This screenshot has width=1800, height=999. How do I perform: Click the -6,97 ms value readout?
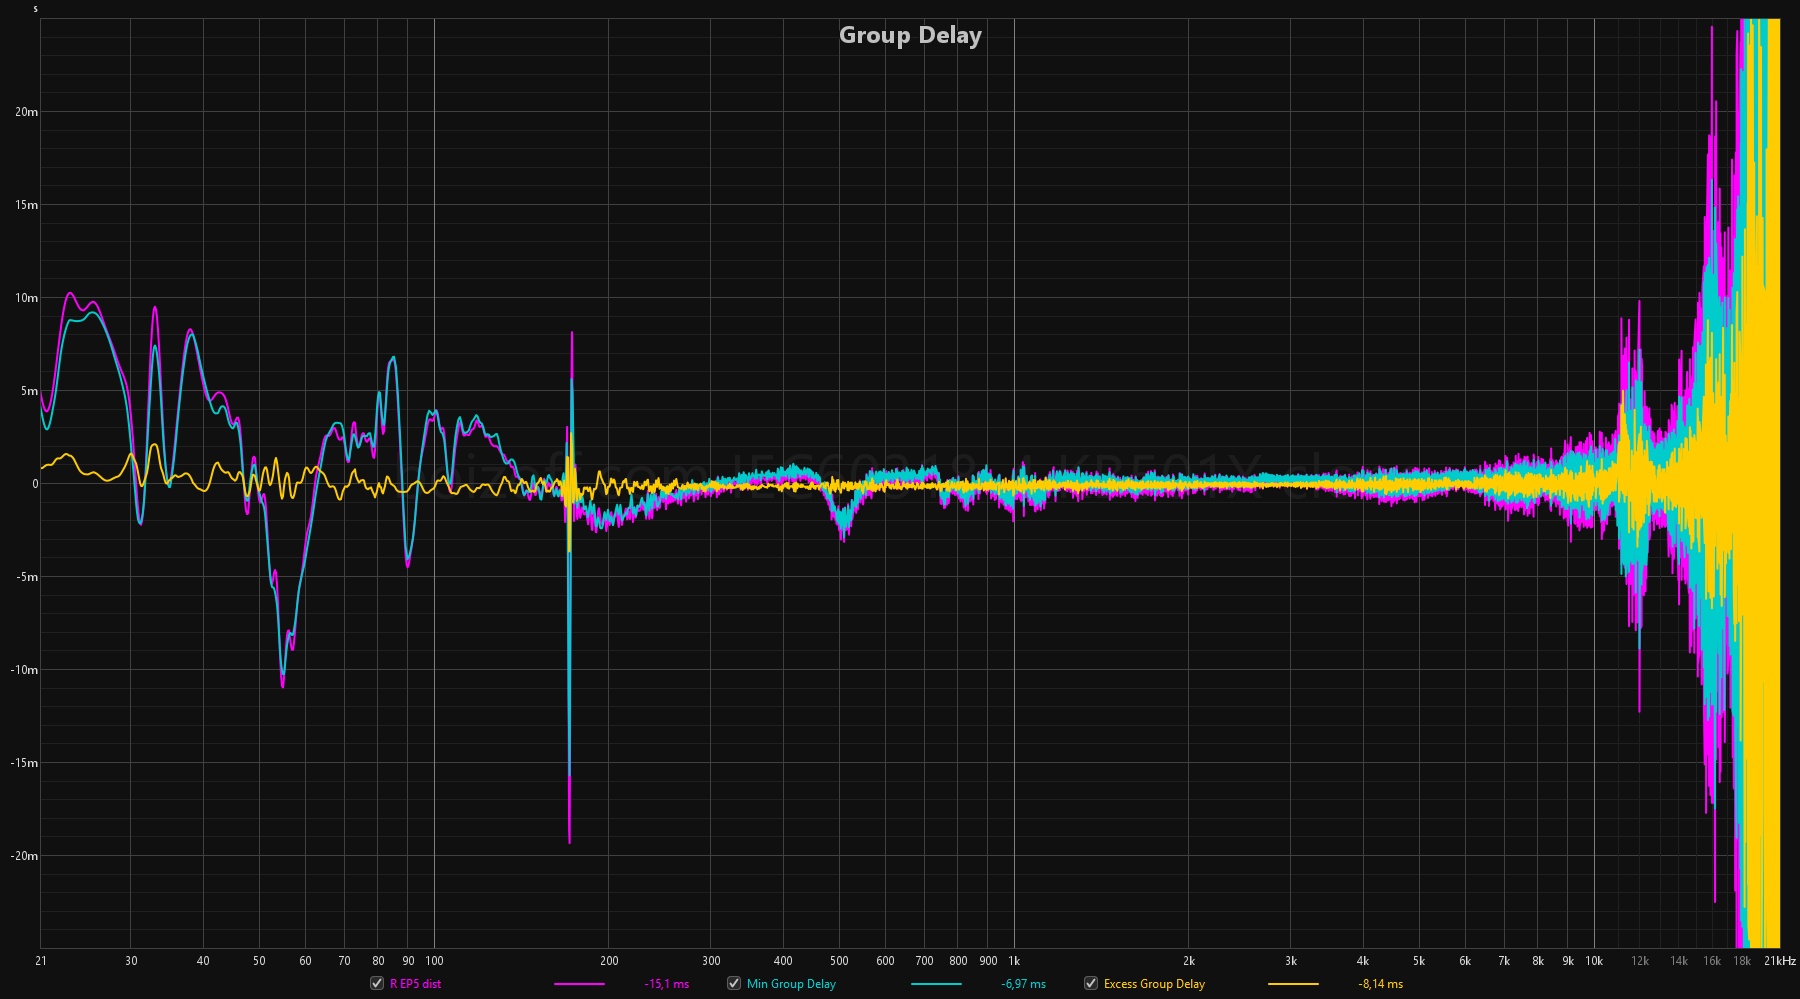coord(1023,984)
